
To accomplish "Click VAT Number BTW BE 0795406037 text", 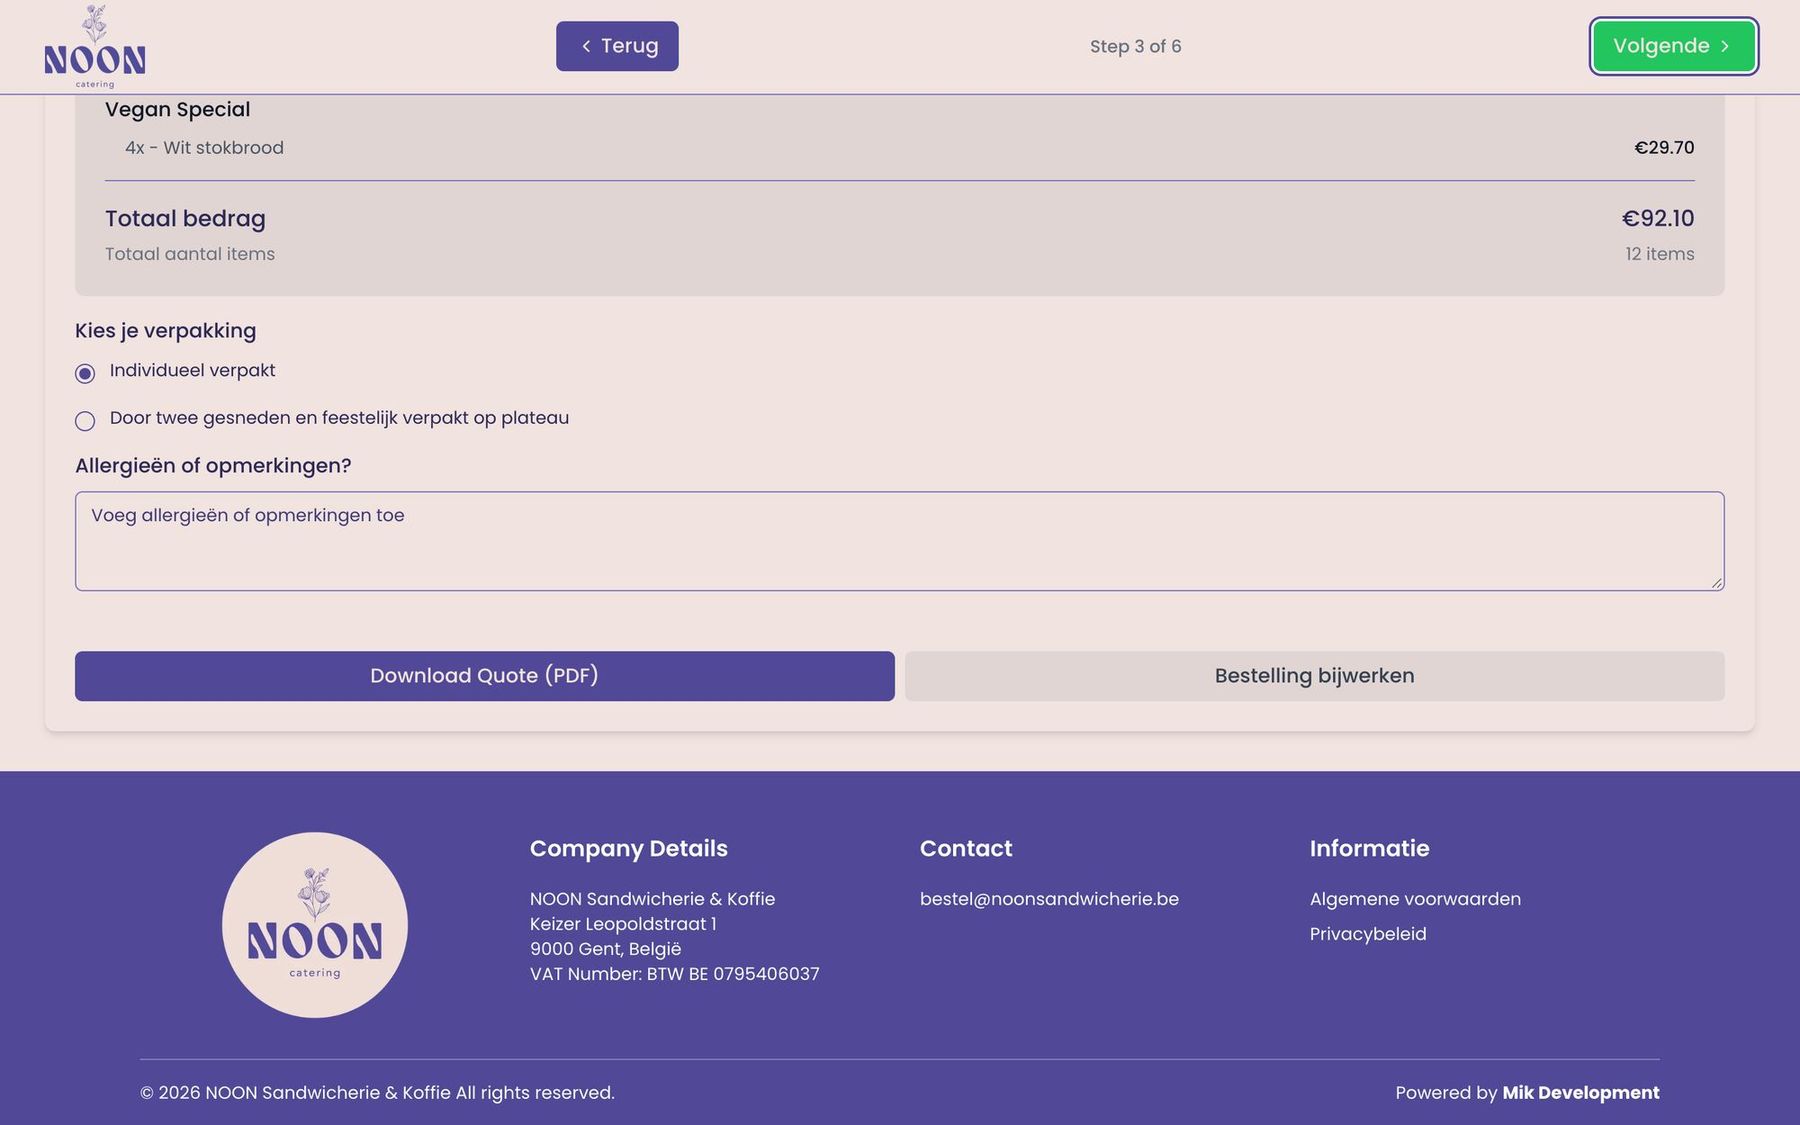I will pyautogui.click(x=674, y=974).
